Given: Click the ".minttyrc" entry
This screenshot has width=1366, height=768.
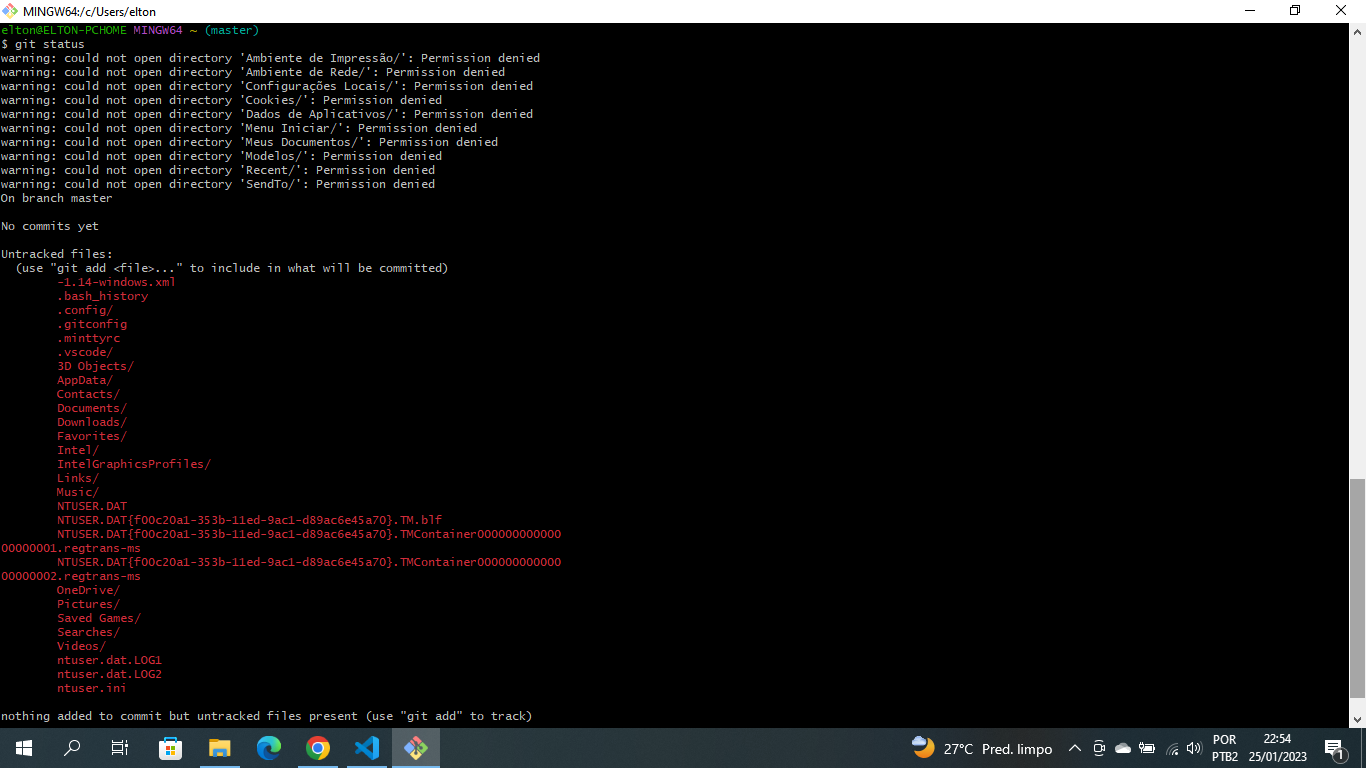Looking at the screenshot, I should pos(88,338).
